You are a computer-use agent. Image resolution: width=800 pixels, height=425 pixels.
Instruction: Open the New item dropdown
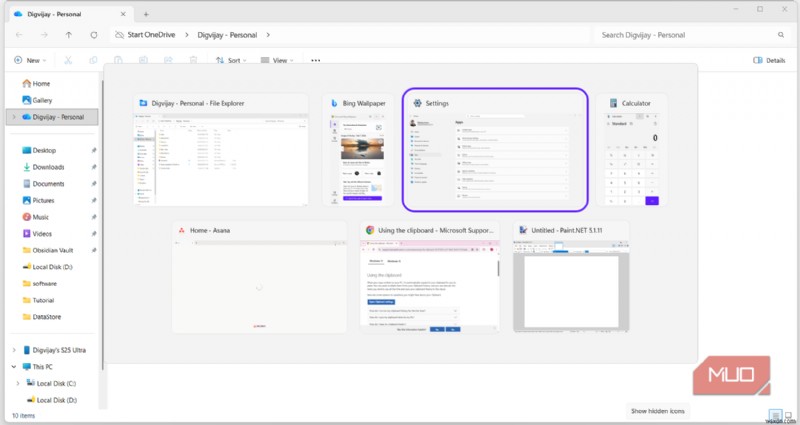pyautogui.click(x=30, y=60)
